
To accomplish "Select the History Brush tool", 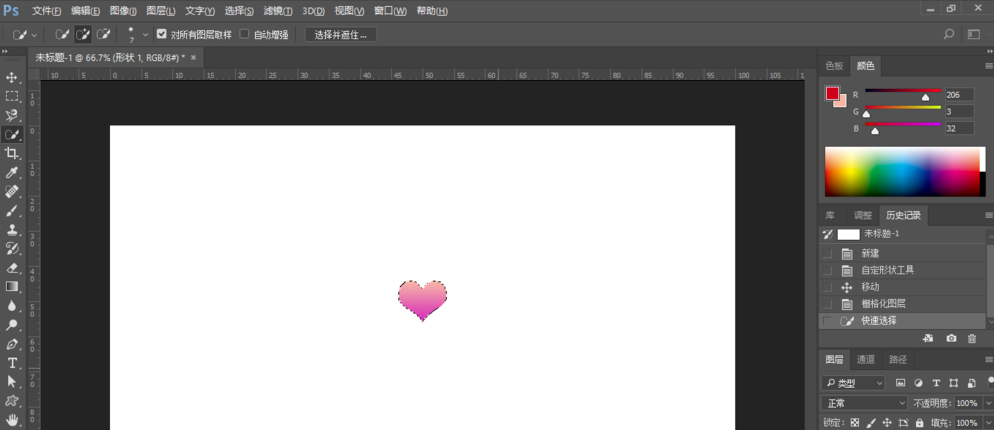I will click(x=11, y=248).
